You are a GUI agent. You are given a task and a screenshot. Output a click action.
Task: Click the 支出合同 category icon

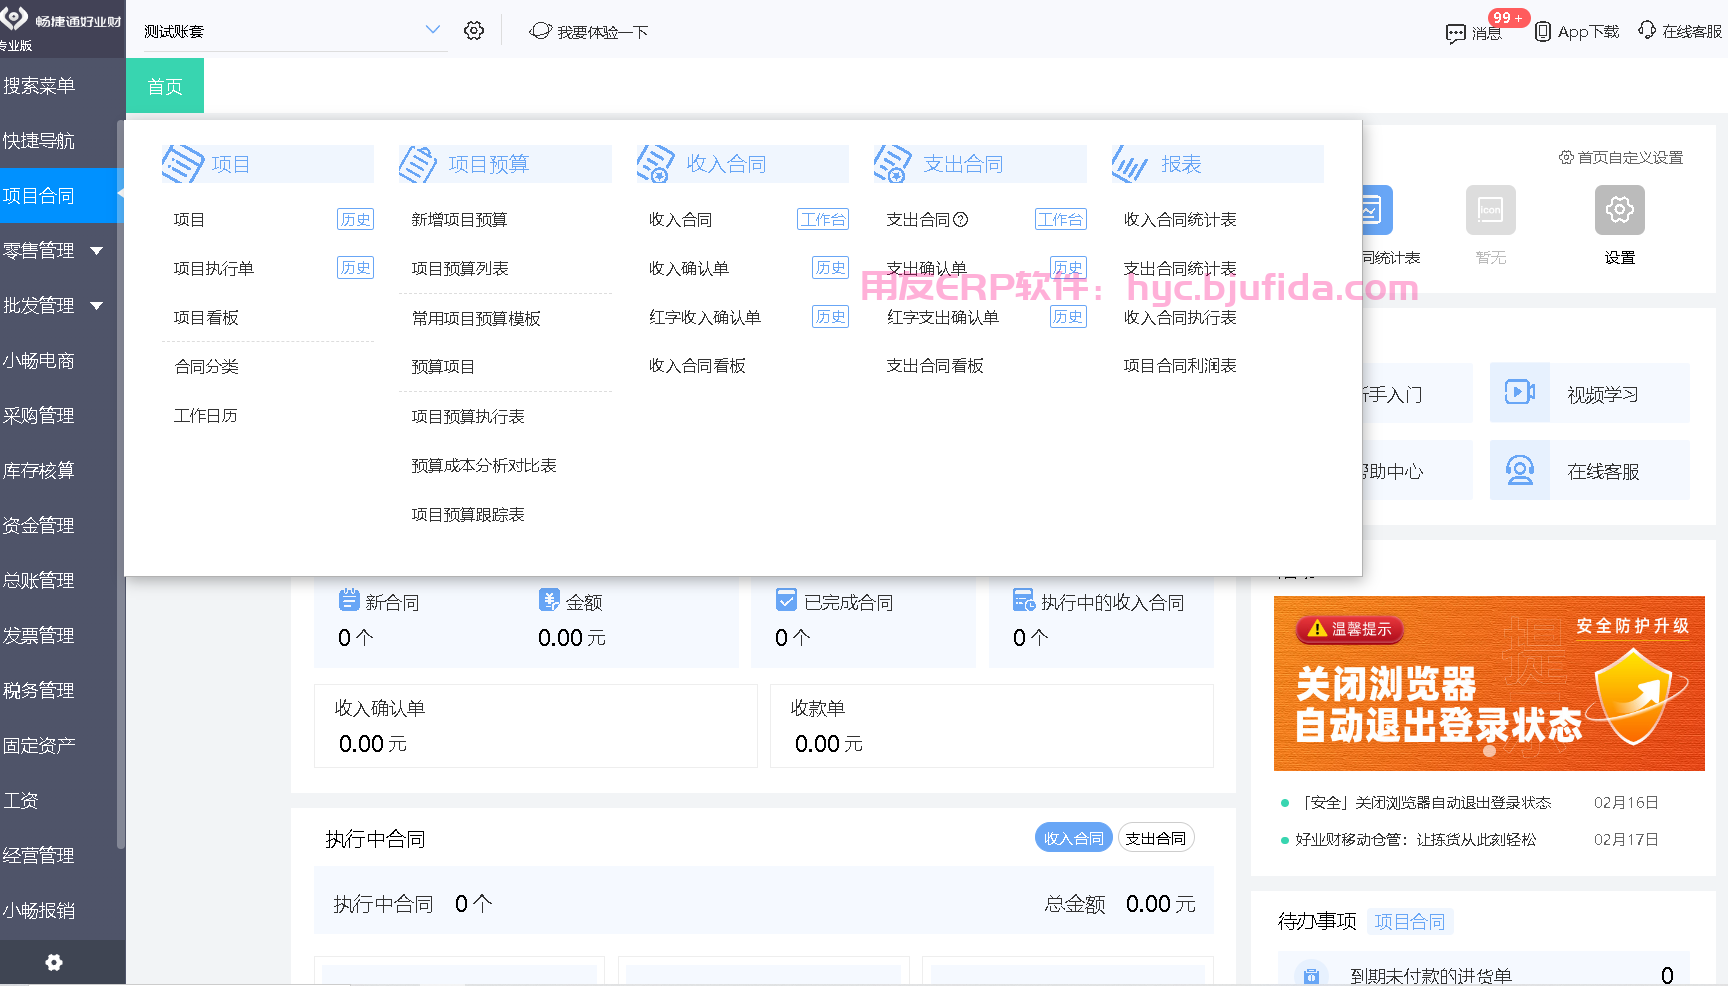893,164
